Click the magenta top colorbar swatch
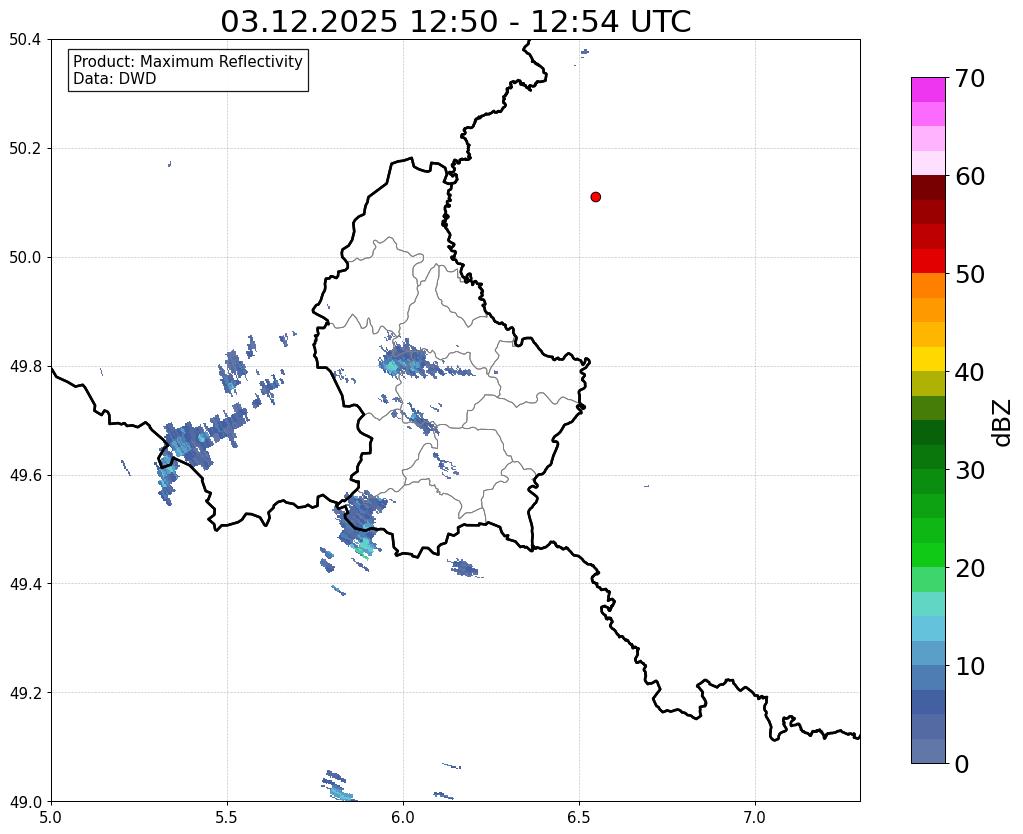The image size is (1023, 834). (928, 90)
